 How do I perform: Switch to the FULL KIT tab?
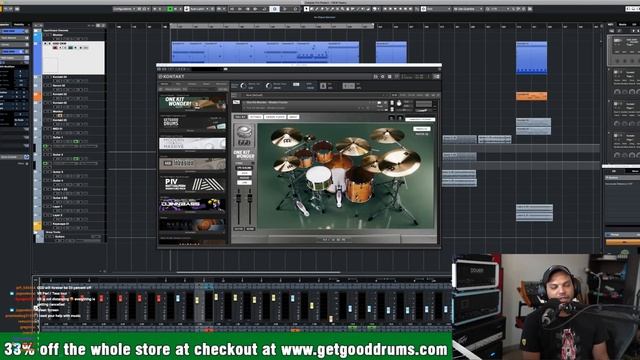pyautogui.click(x=240, y=117)
